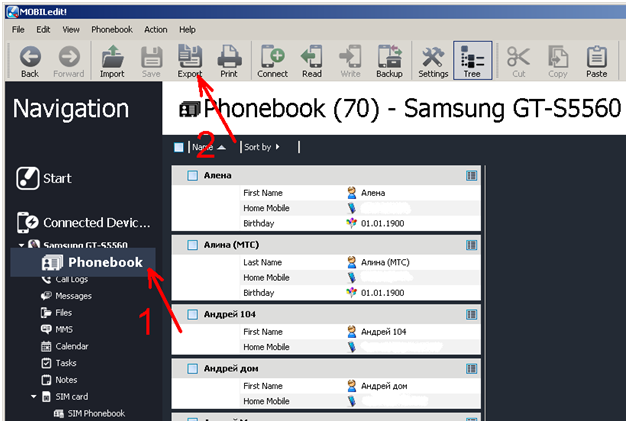Screen dimensions: 628x423
Task: Click the card icon on Алена's header
Action: coord(471,175)
